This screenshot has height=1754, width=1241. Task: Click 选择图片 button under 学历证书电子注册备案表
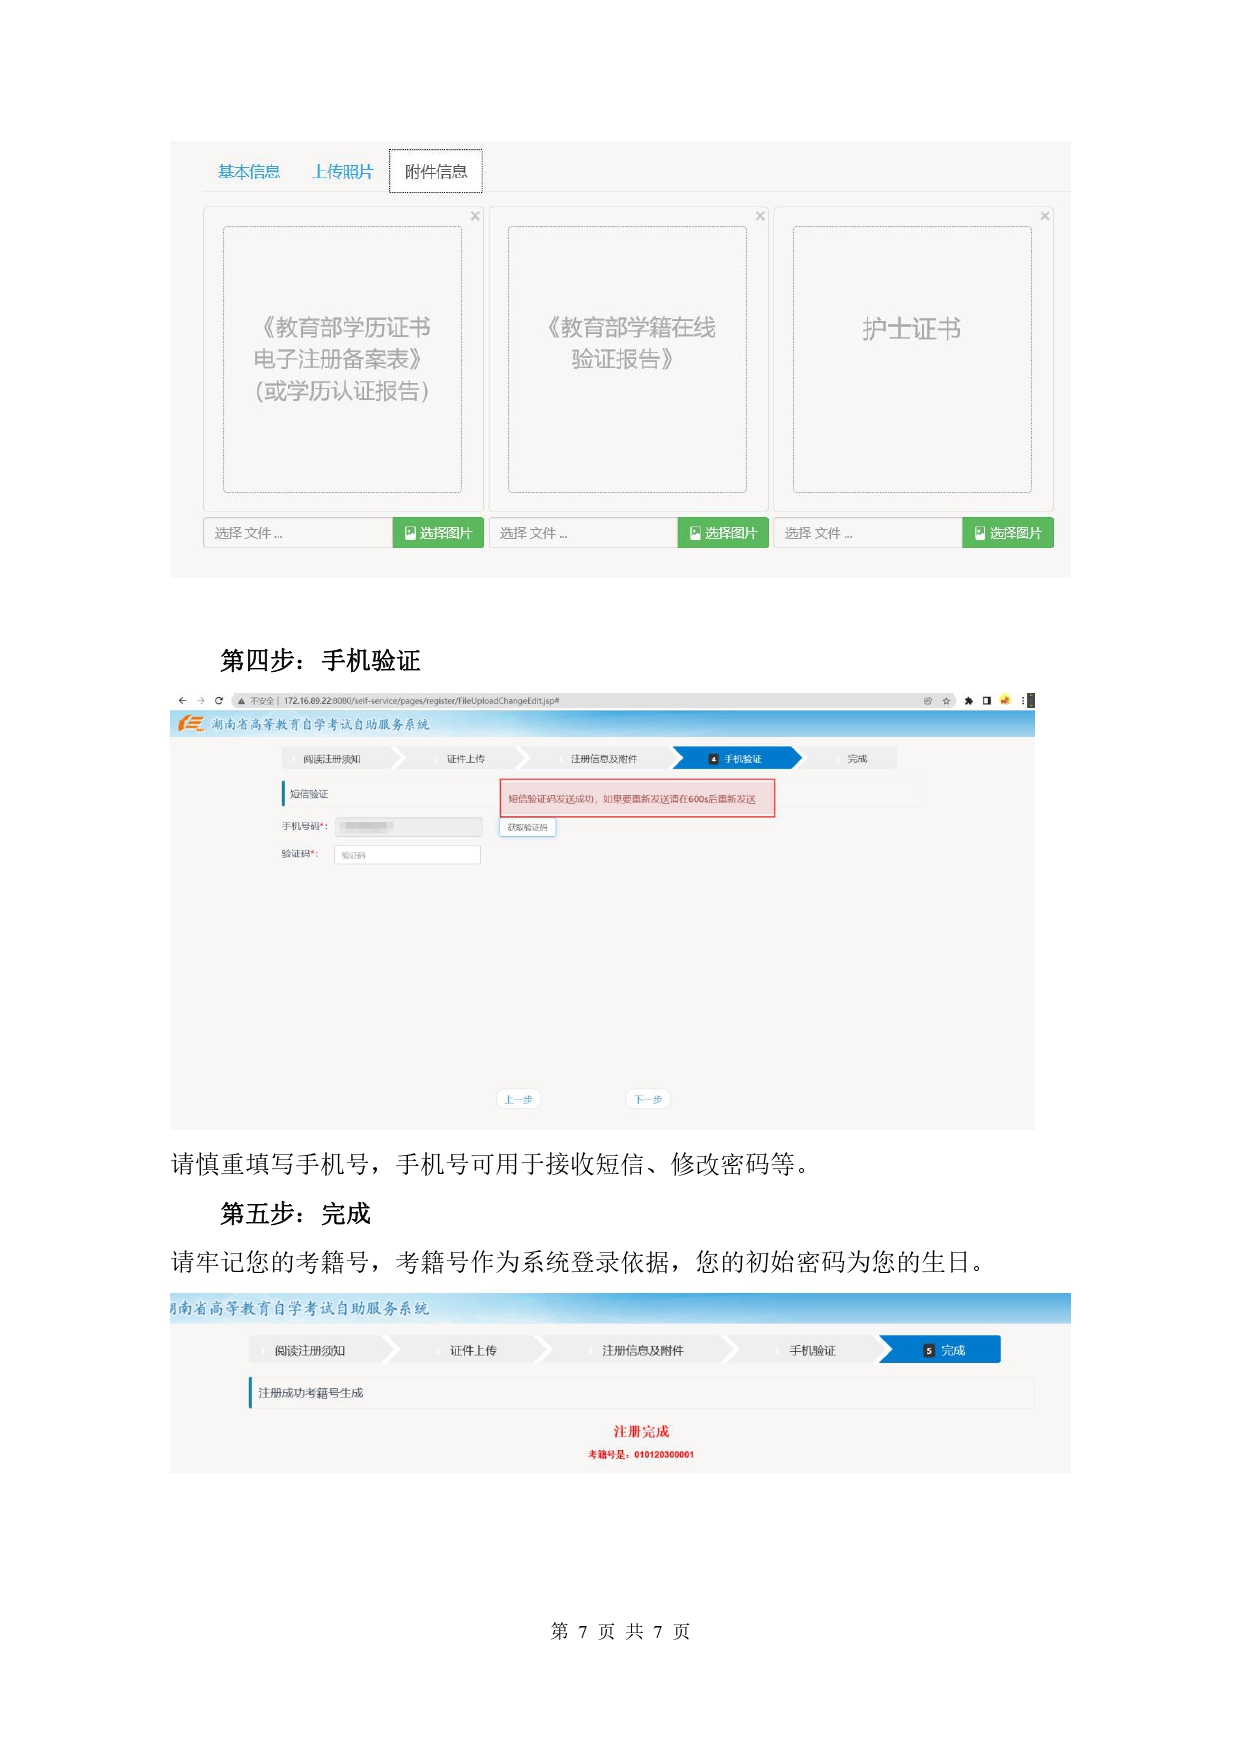[438, 533]
